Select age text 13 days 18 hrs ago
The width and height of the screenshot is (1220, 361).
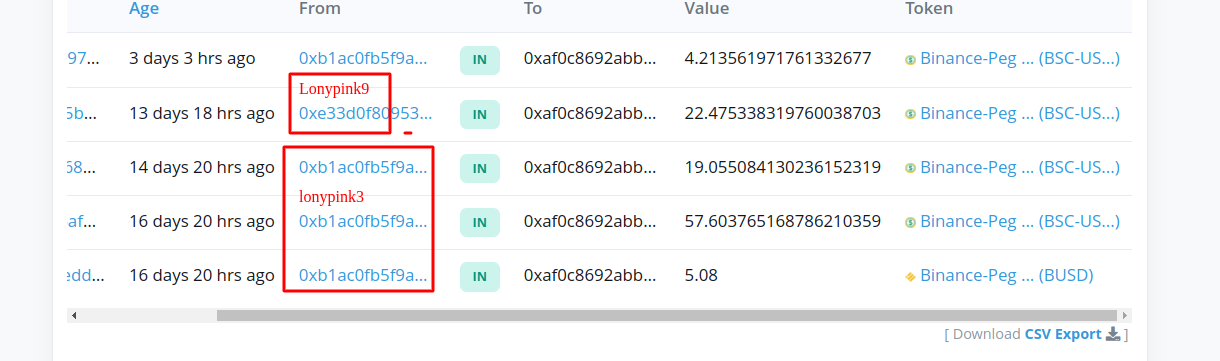(202, 113)
